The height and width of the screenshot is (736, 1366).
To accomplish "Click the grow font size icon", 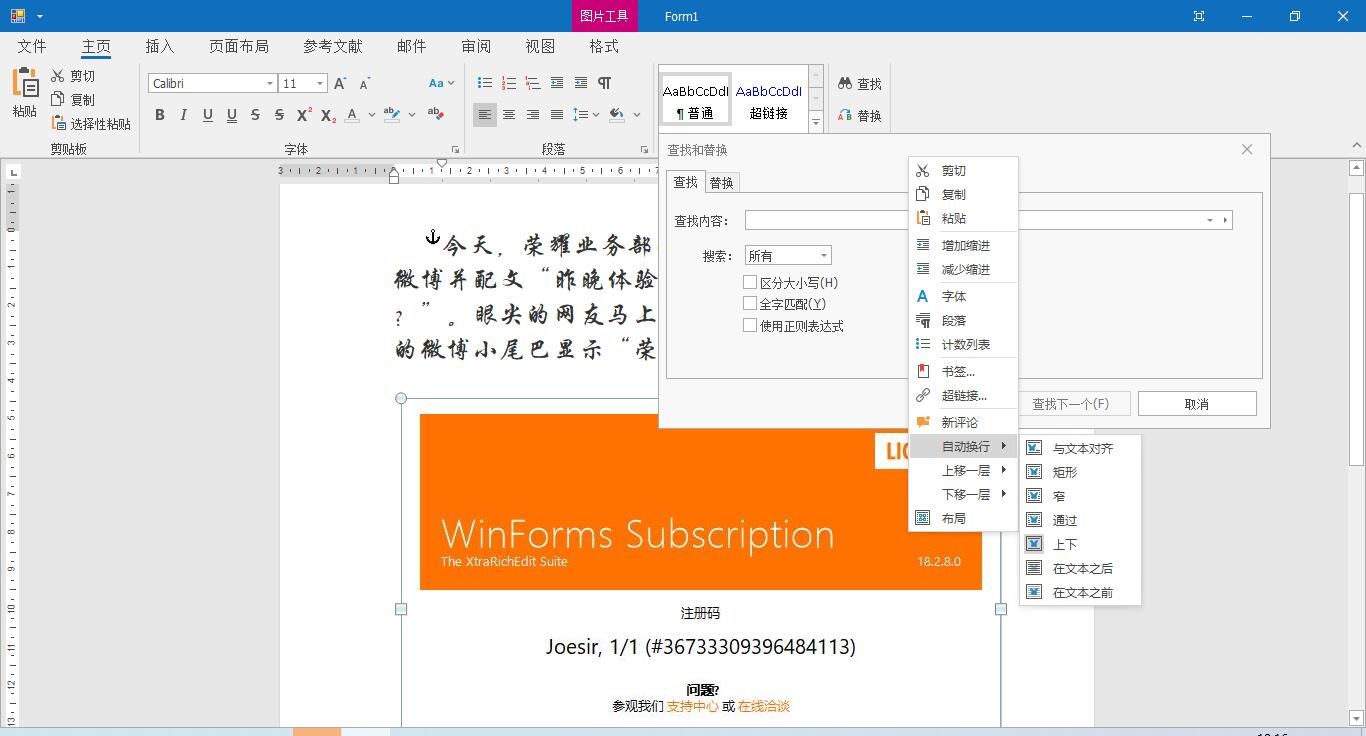I will [340, 84].
